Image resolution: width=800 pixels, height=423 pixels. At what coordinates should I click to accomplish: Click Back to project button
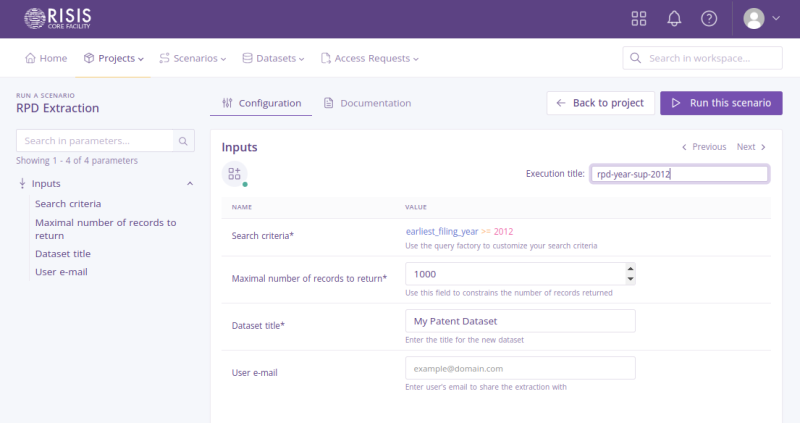point(600,103)
